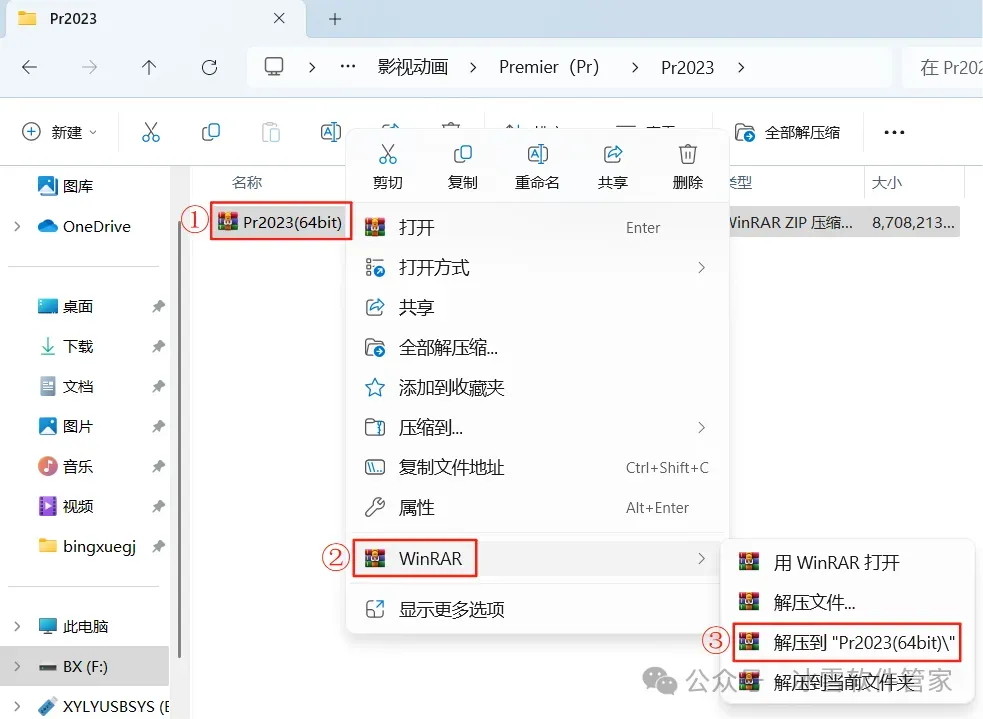Click the toolbar scissors Cut icon
983x719 pixels.
[x=150, y=132]
